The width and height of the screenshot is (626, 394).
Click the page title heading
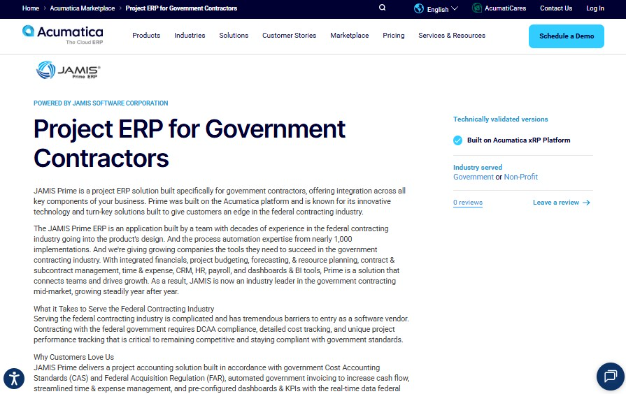coord(189,143)
